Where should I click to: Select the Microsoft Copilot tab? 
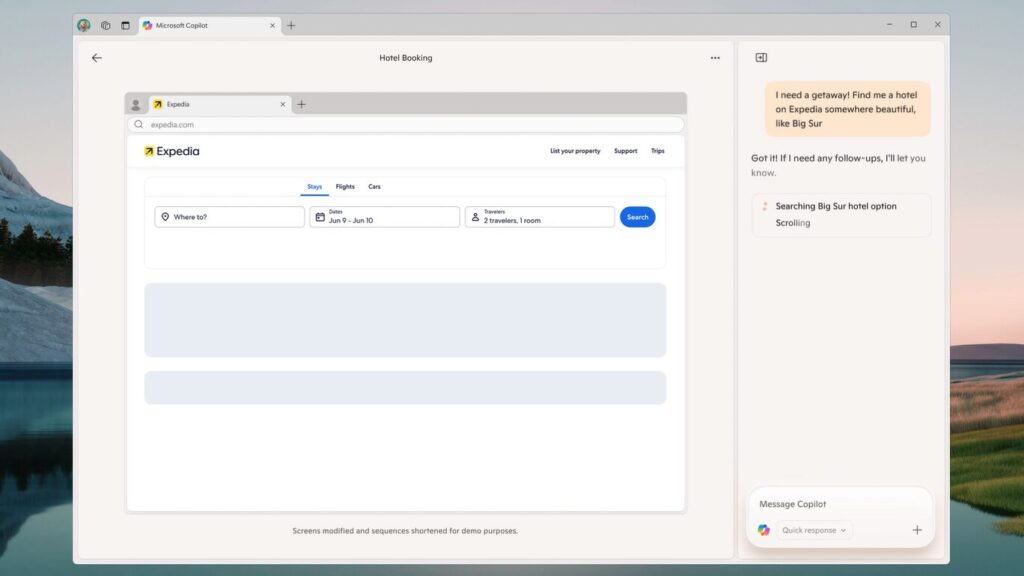coord(210,25)
